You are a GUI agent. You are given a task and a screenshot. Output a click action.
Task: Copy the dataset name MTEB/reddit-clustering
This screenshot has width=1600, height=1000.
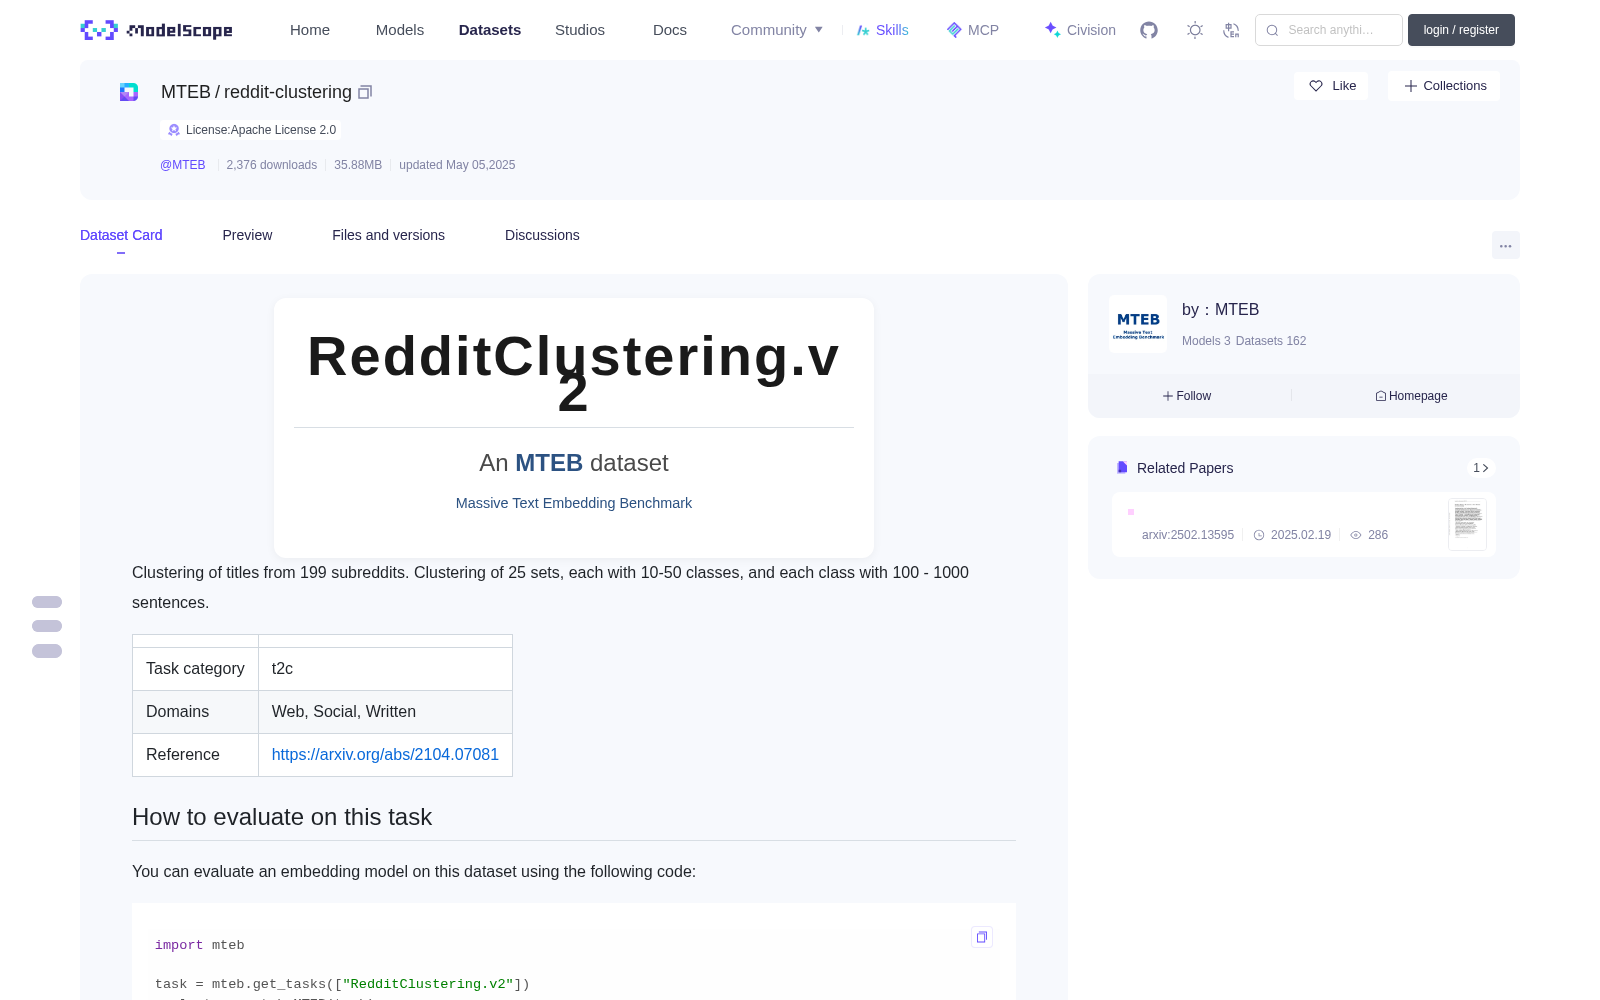pos(365,92)
